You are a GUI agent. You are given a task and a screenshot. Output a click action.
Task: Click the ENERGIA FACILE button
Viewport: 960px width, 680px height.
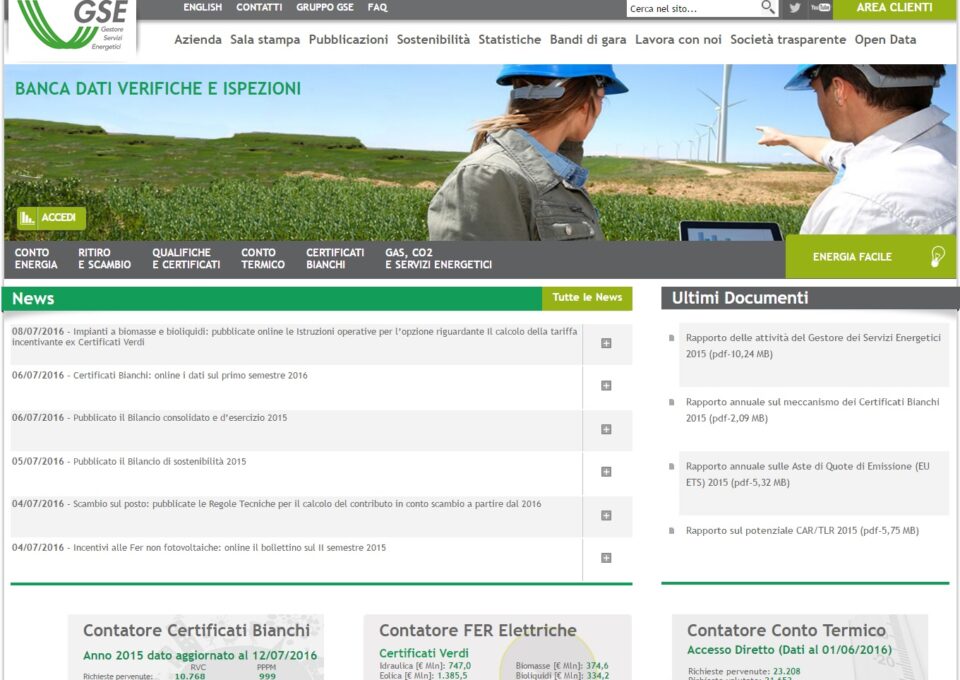pos(871,256)
